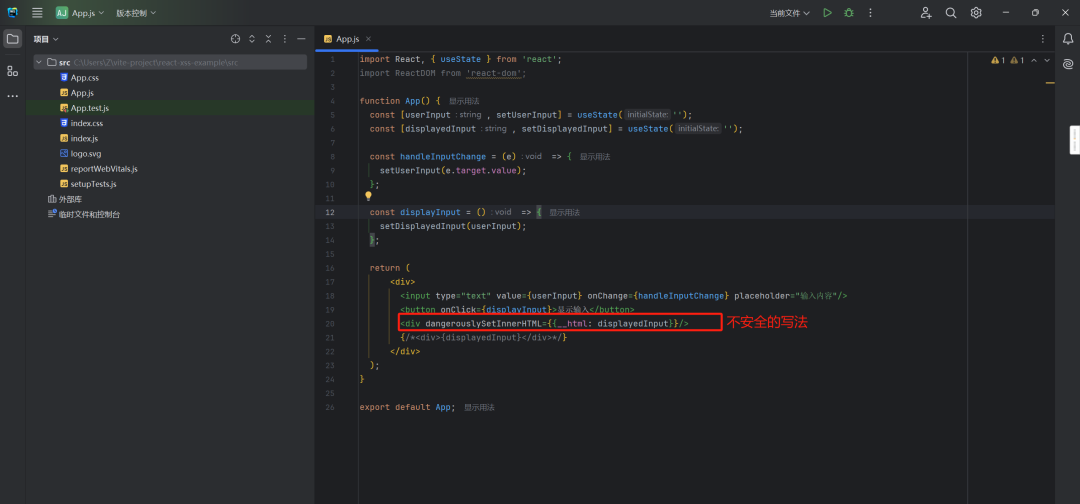This screenshot has width=1080, height=504.
Task: Show more tool windows ellipsis in left strip
Action: tap(12, 96)
